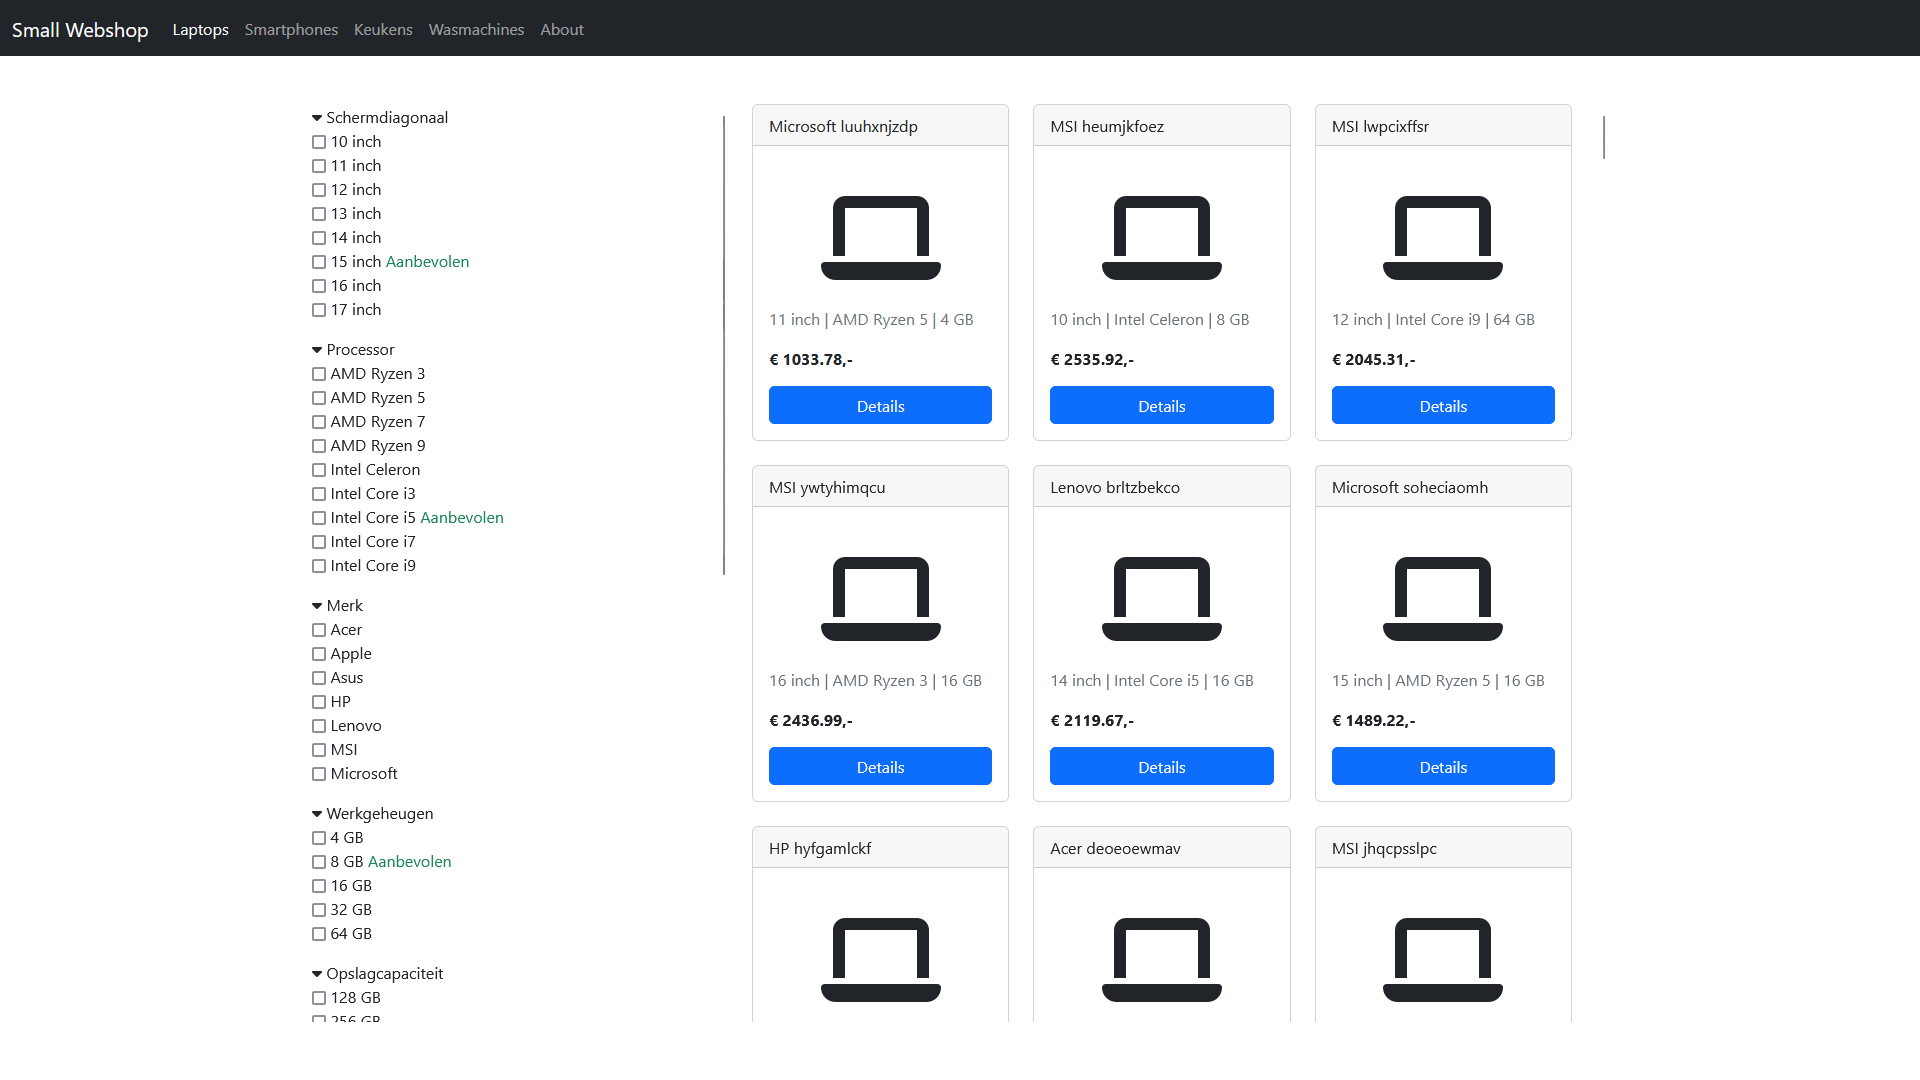
Task: Click the Small Webshop brand link
Action: (x=80, y=30)
